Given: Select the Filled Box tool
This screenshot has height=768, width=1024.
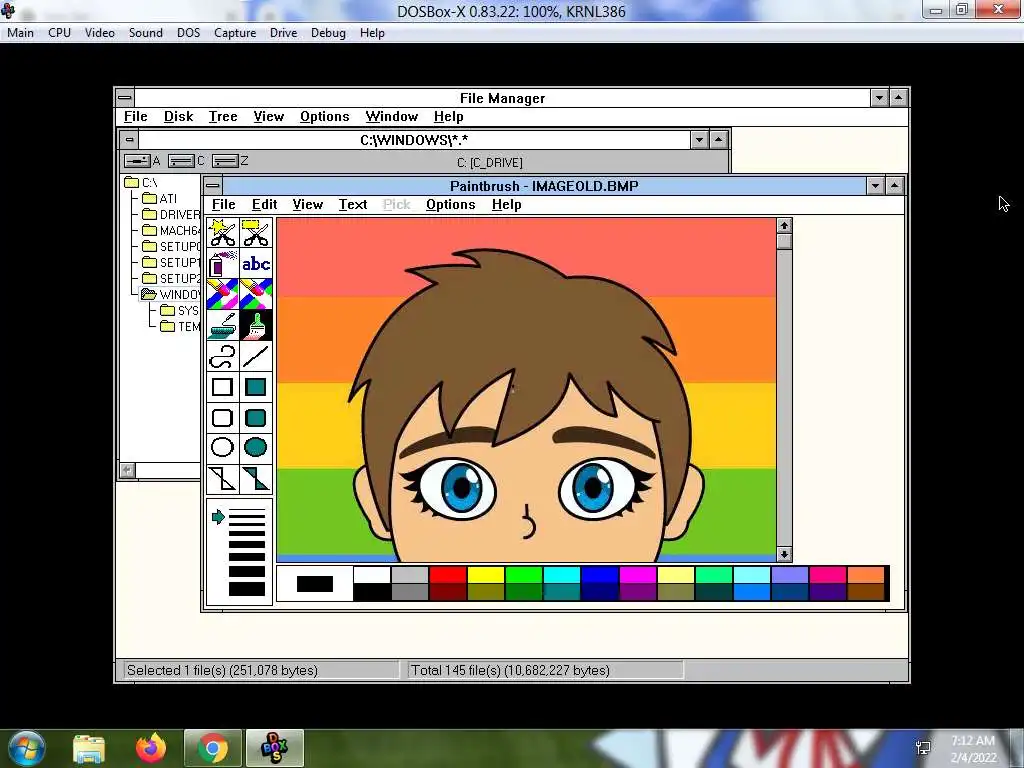Looking at the screenshot, I should [255, 387].
